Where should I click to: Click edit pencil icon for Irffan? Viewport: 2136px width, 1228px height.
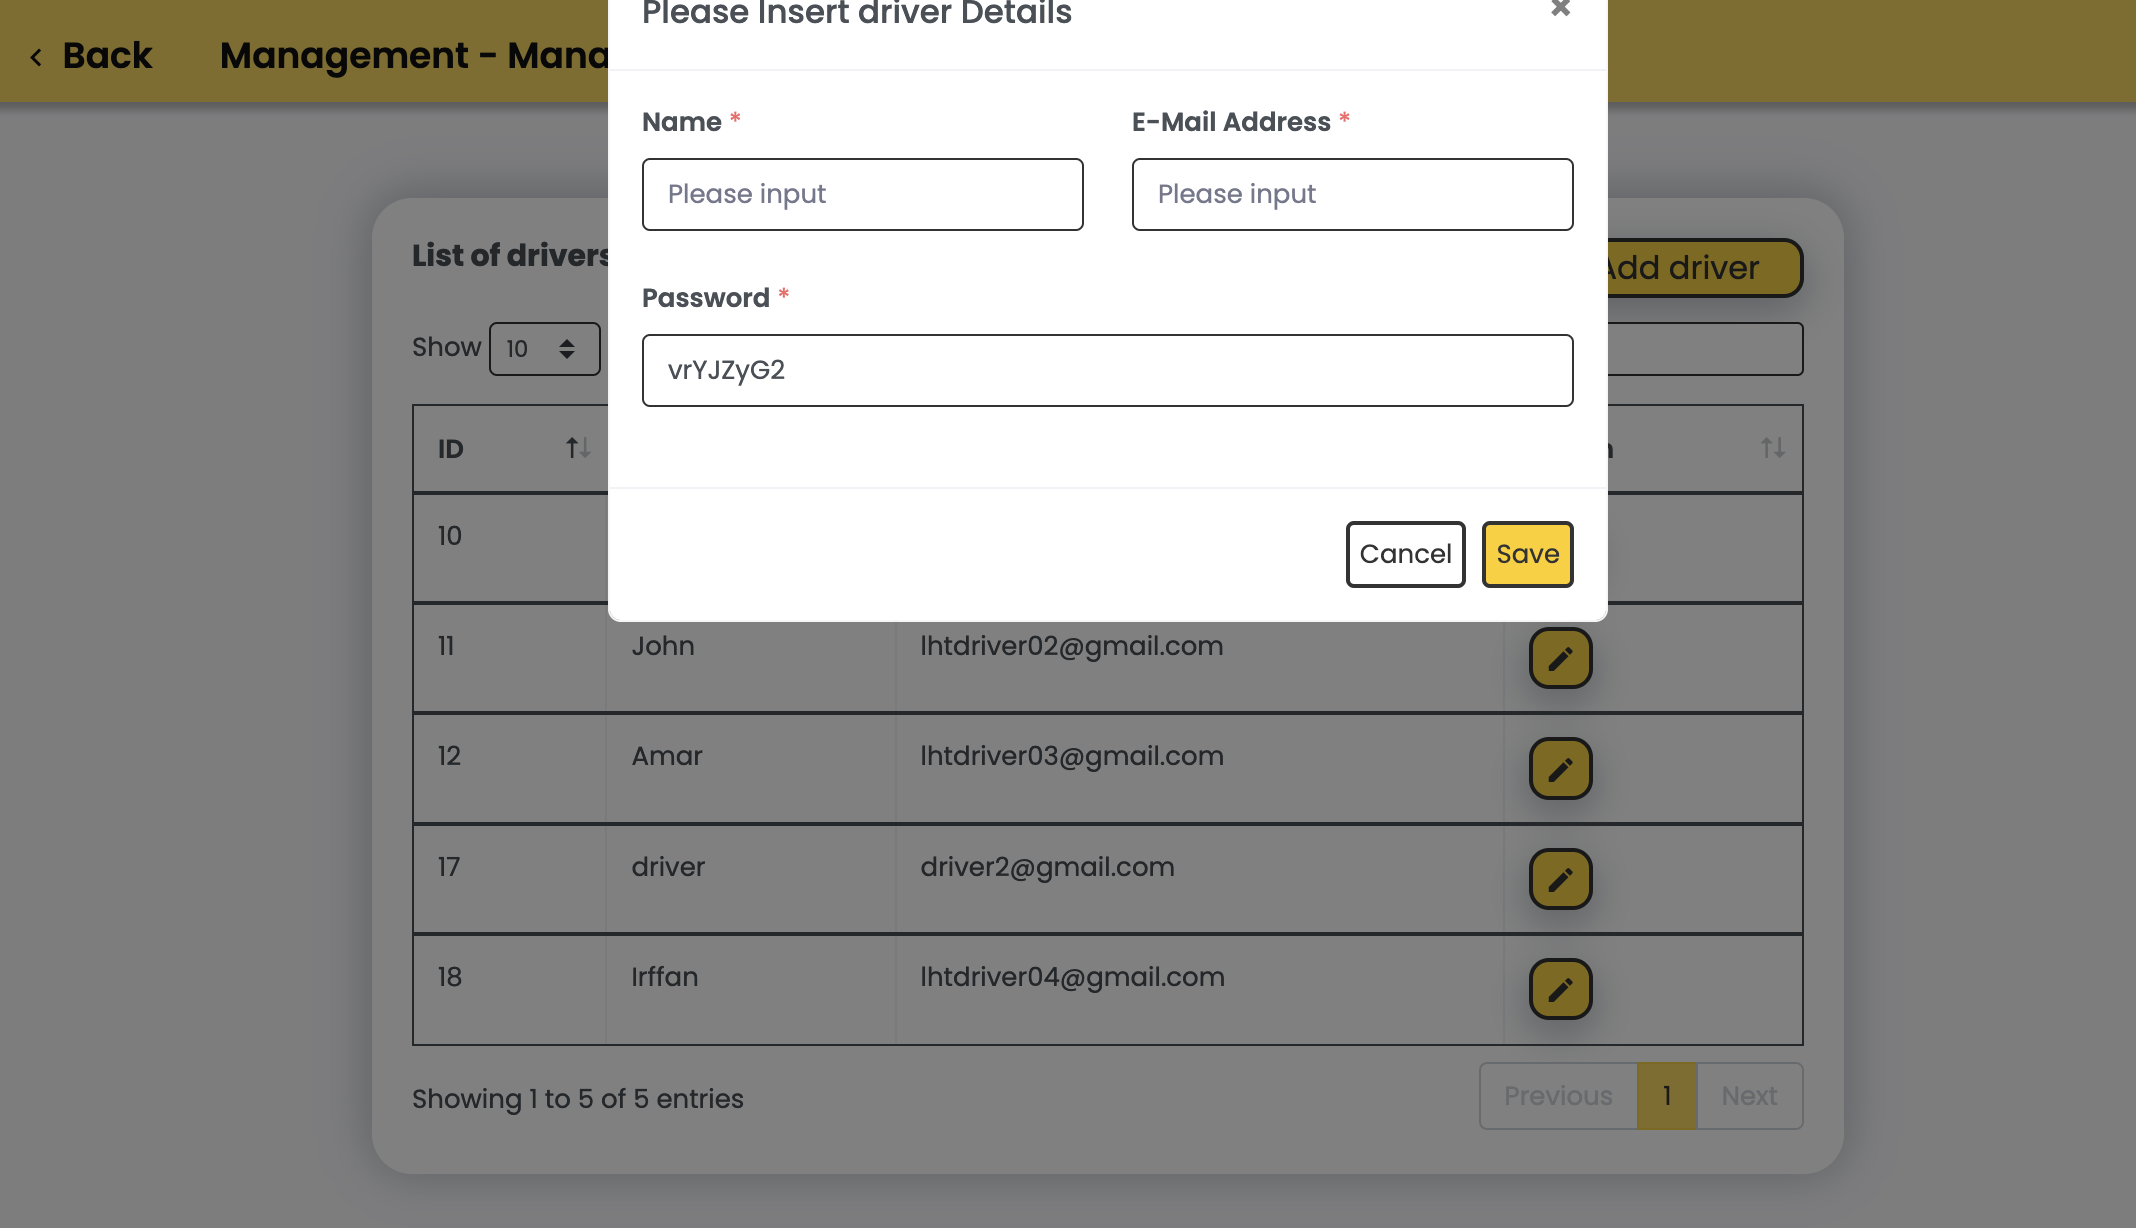pos(1560,989)
